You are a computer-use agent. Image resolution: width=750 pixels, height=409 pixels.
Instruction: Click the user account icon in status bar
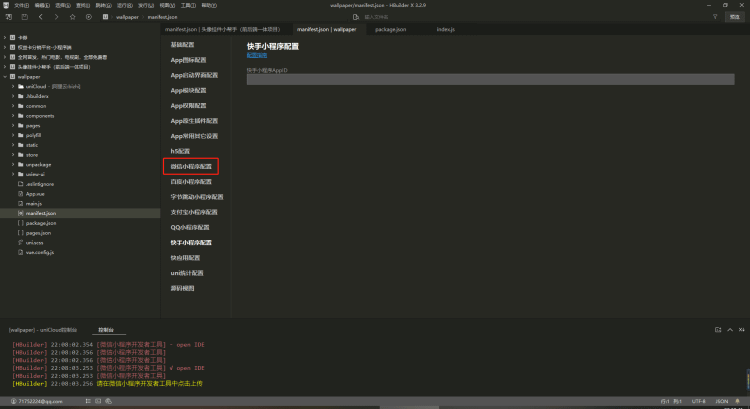point(13,401)
